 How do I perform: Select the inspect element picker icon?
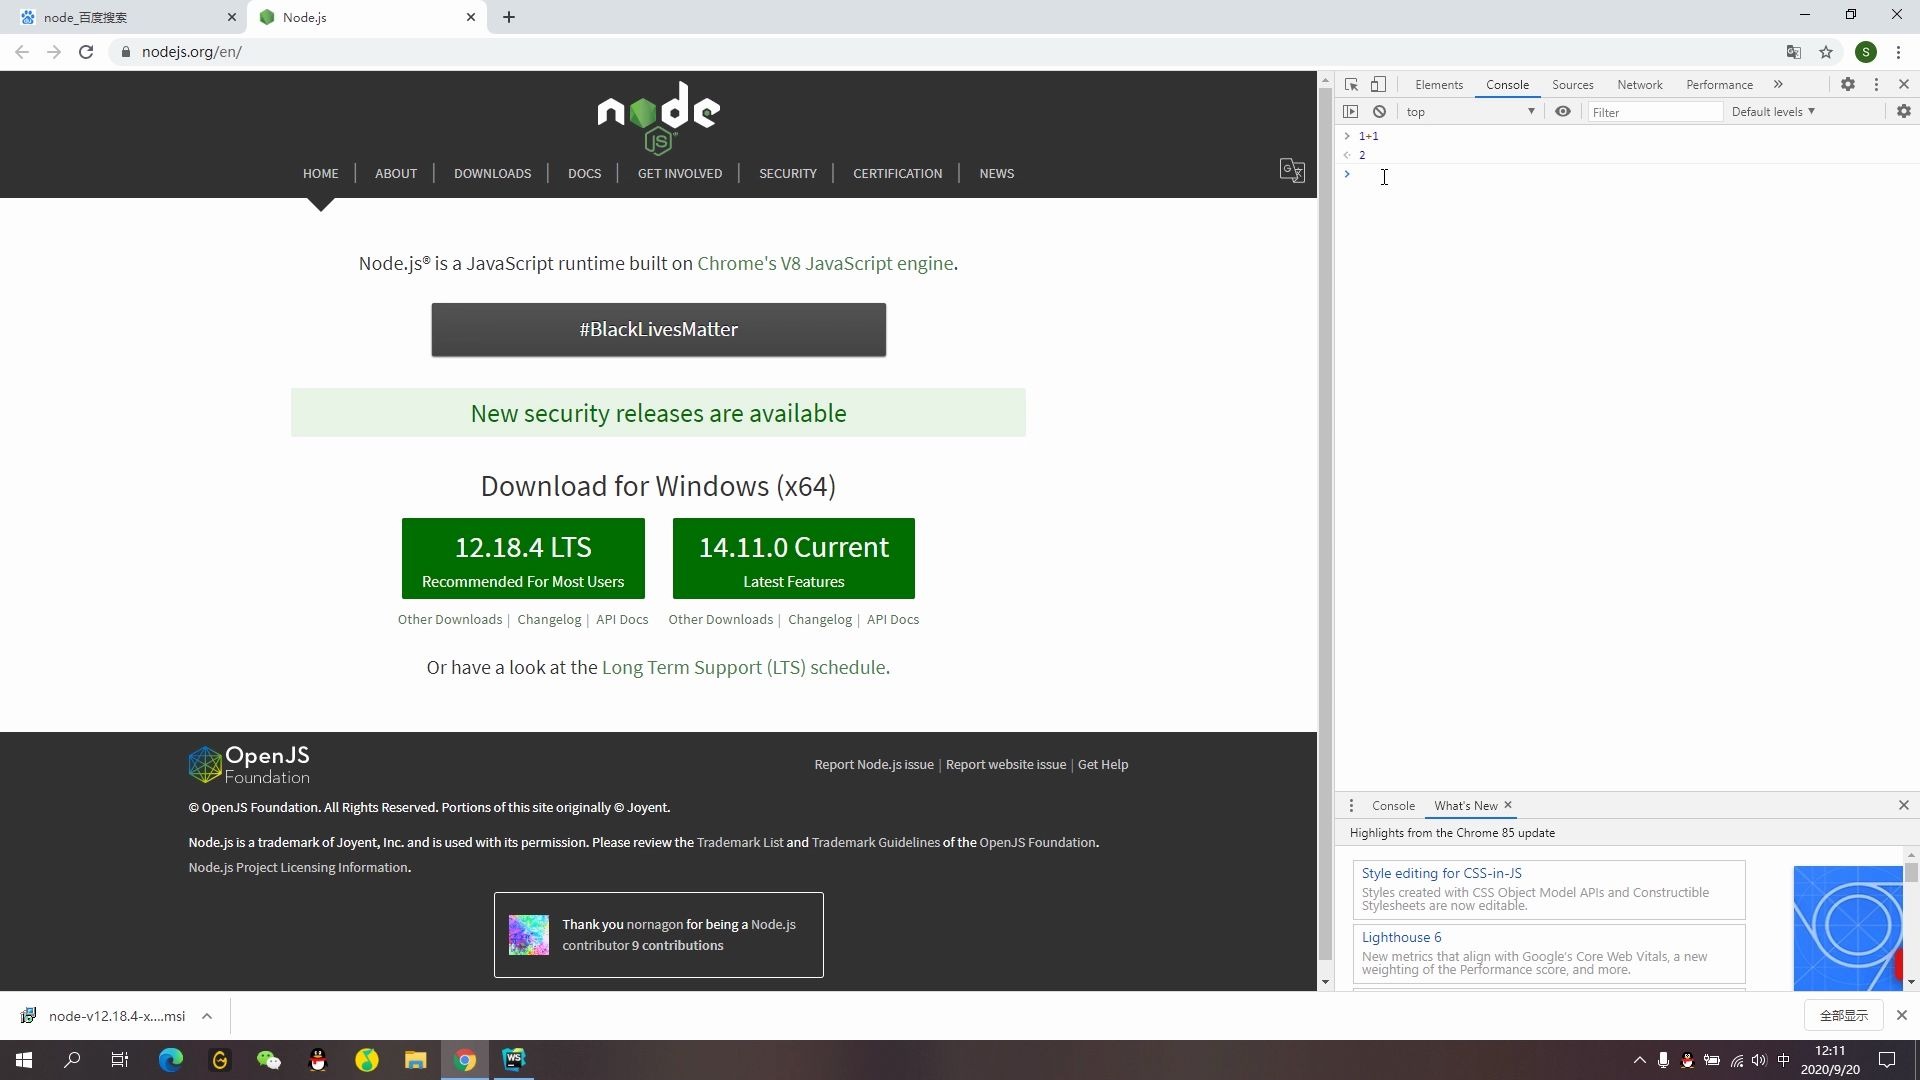point(1351,85)
